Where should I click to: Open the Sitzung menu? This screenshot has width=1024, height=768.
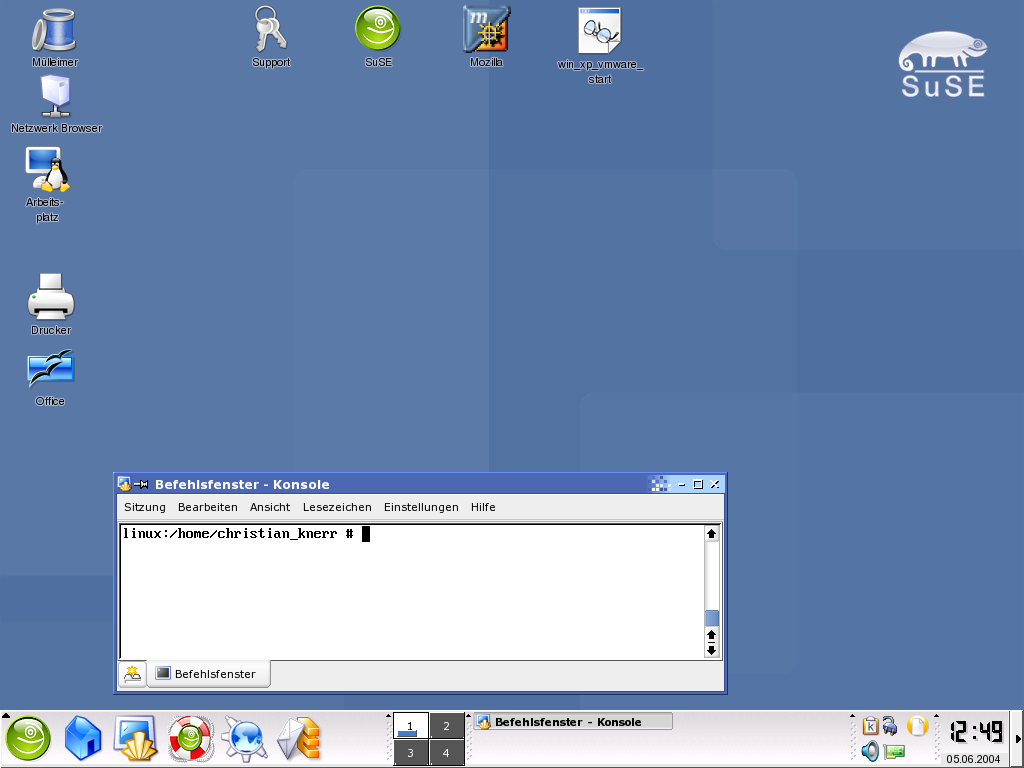(x=145, y=507)
